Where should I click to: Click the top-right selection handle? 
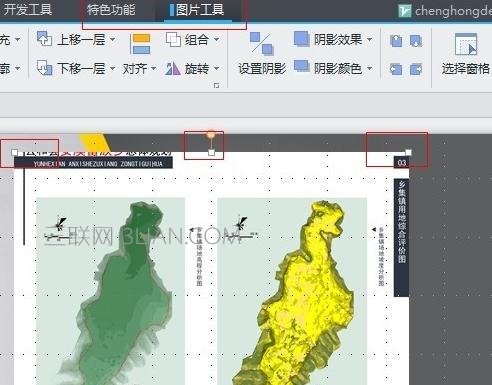click(408, 152)
